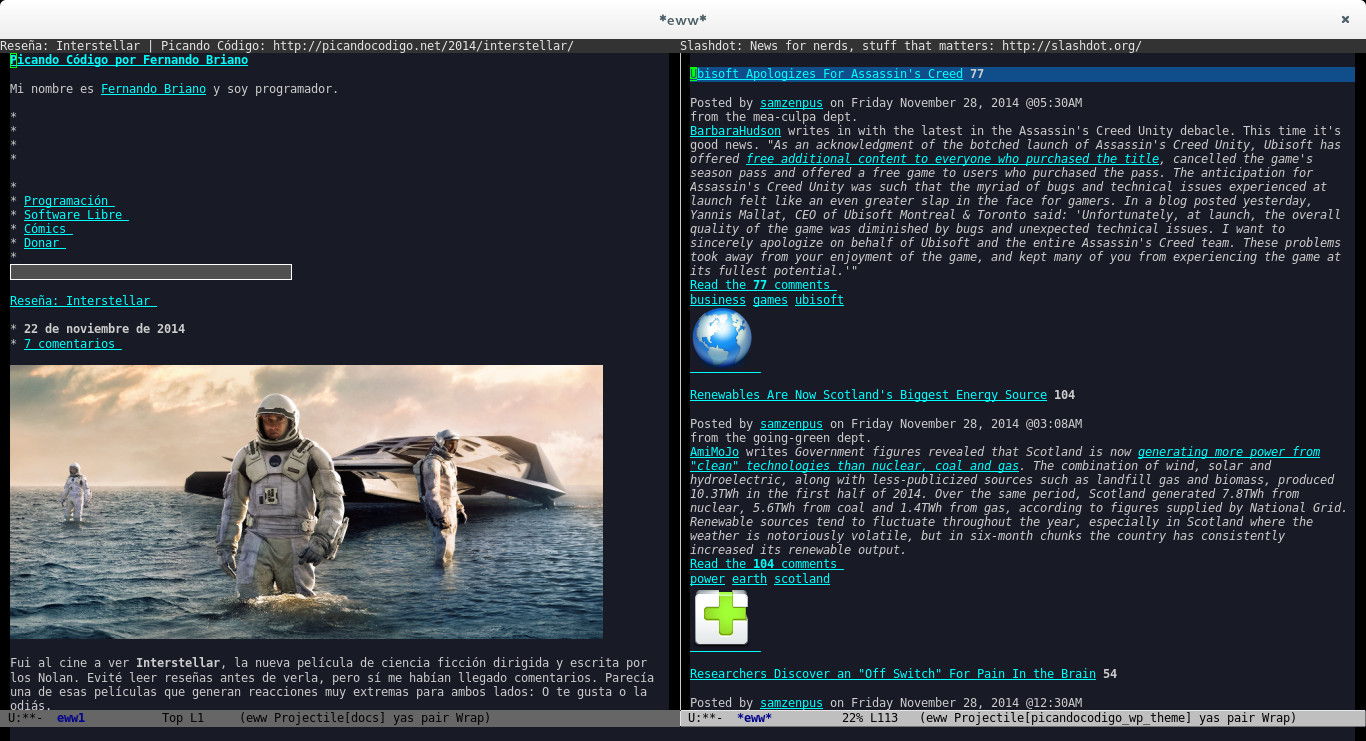Open the 'Ubisoft Apologizes For Assassin's Creed' headline
Viewport: 1366px width, 741px height.
coord(827,73)
